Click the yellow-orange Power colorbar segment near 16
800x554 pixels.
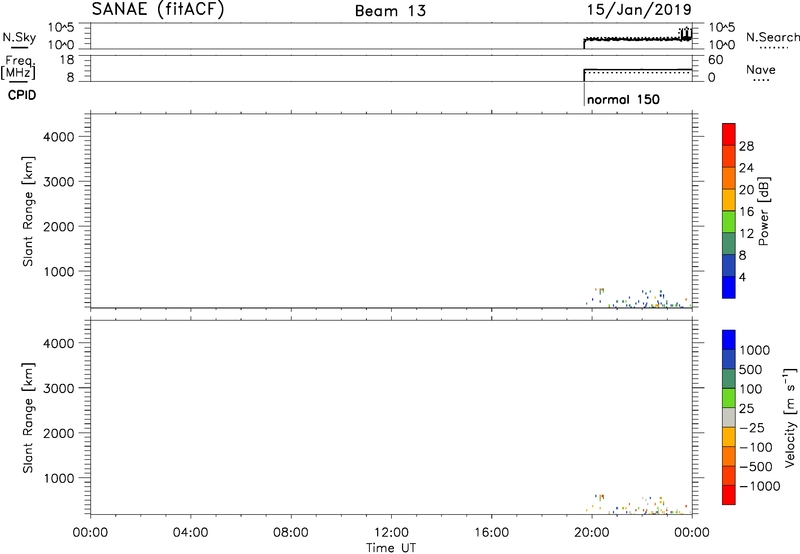click(729, 199)
